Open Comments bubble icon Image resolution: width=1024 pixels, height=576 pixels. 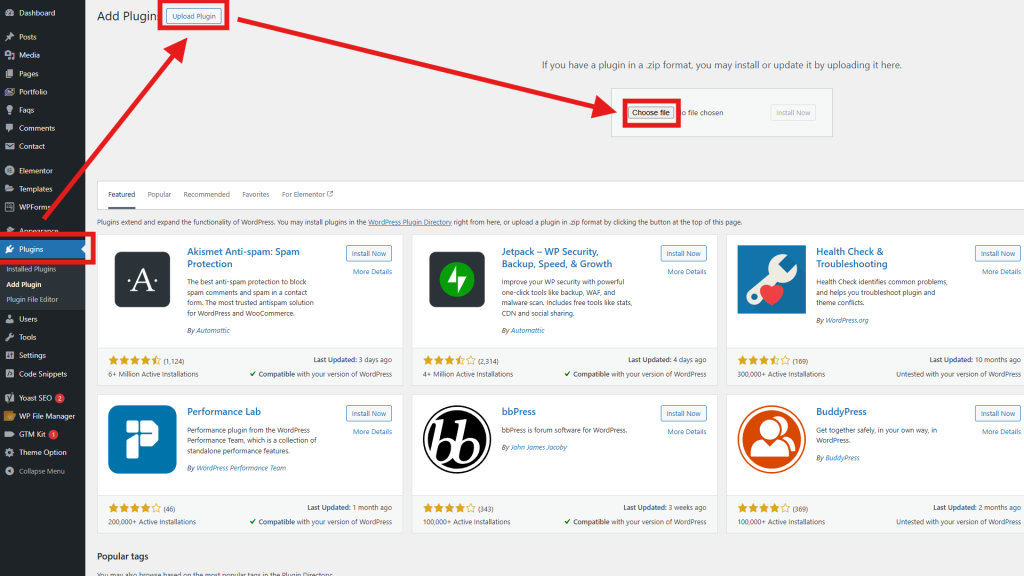point(10,128)
